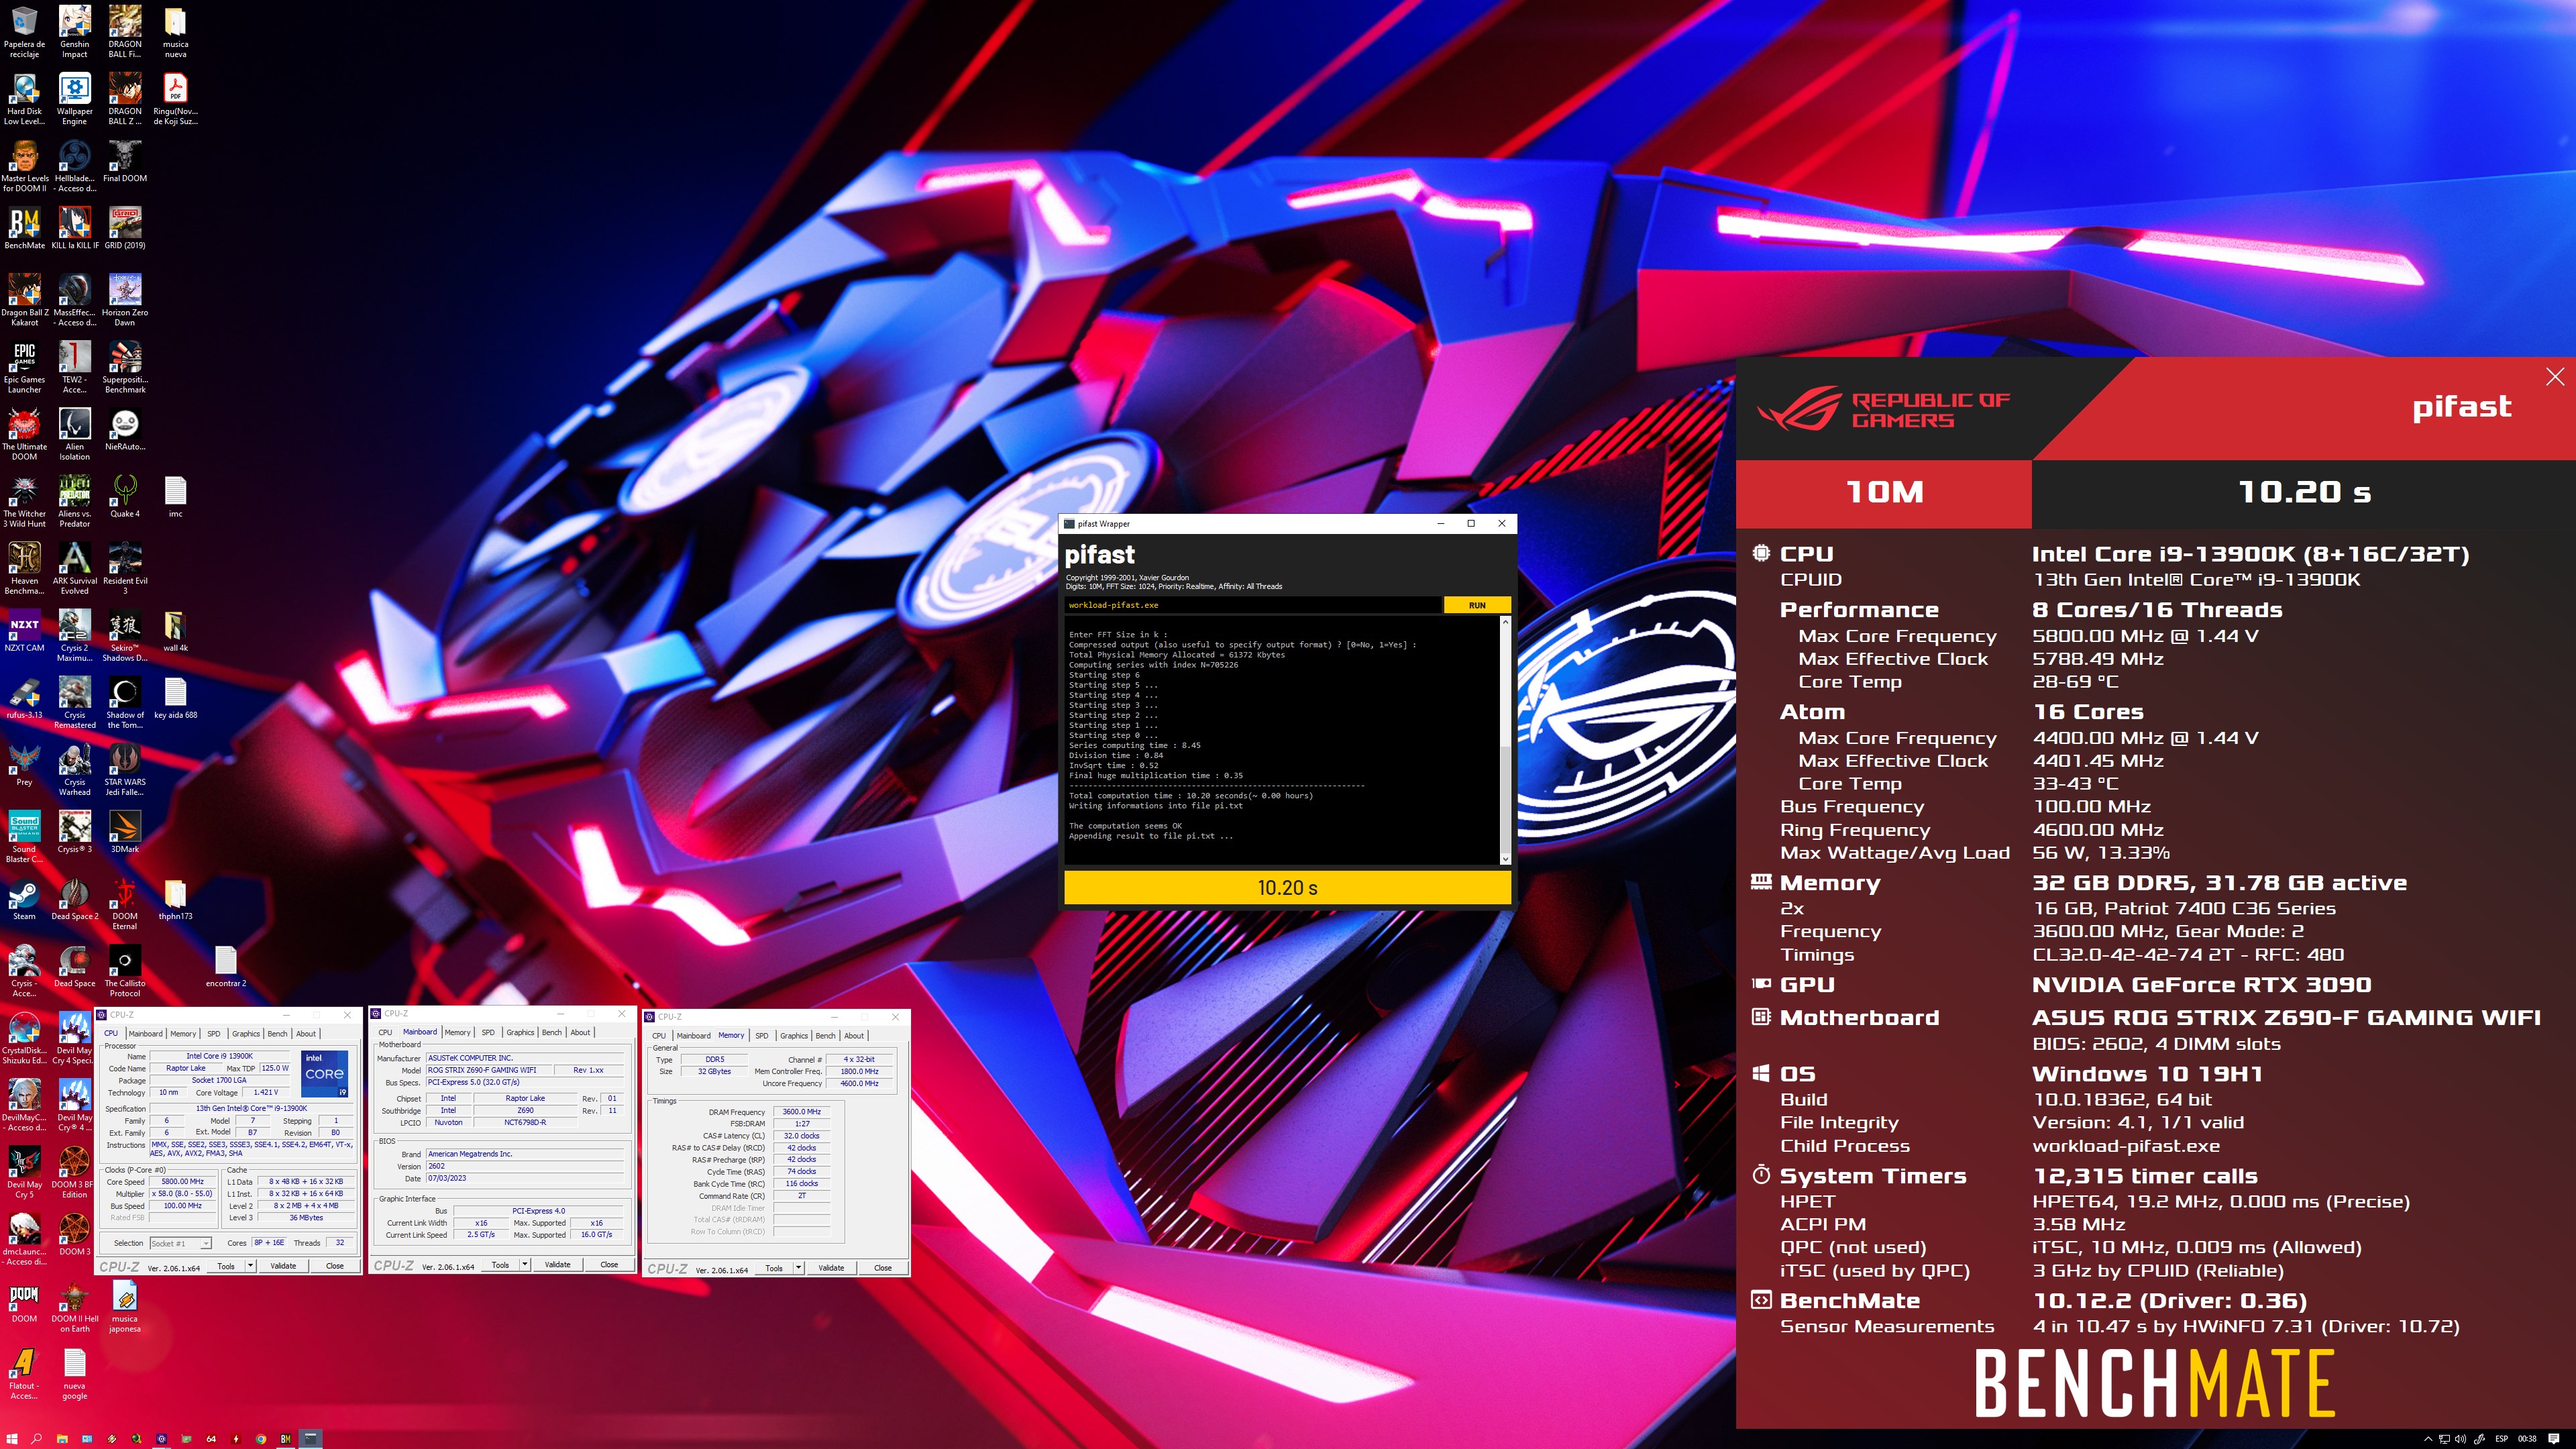Click '12,315 timer calls' in BenchMate panel

coord(2145,1175)
